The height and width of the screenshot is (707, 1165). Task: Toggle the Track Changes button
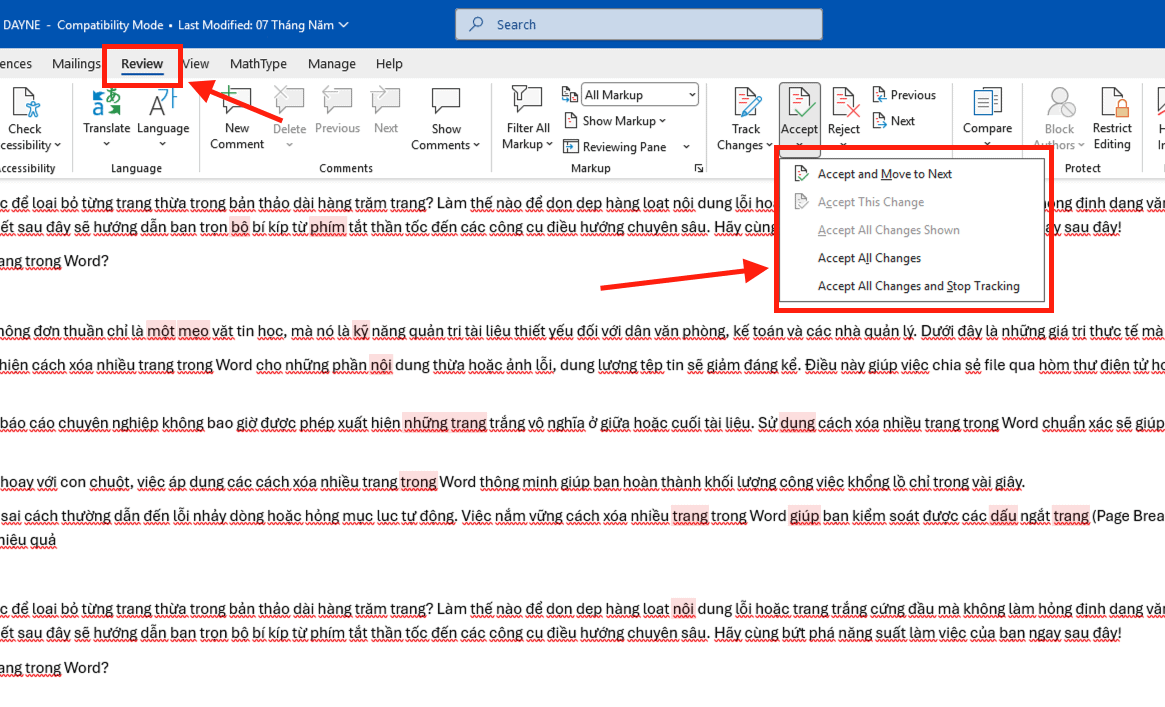click(744, 117)
